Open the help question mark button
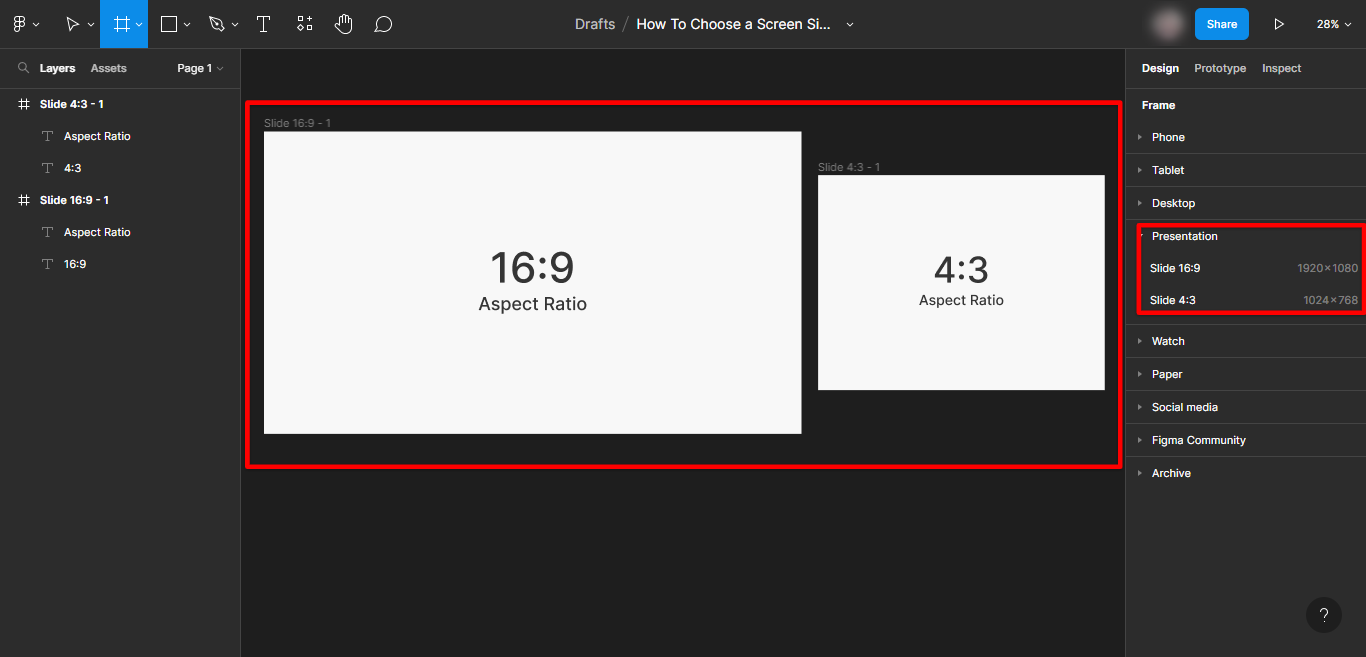The width and height of the screenshot is (1366, 657). tap(1323, 615)
